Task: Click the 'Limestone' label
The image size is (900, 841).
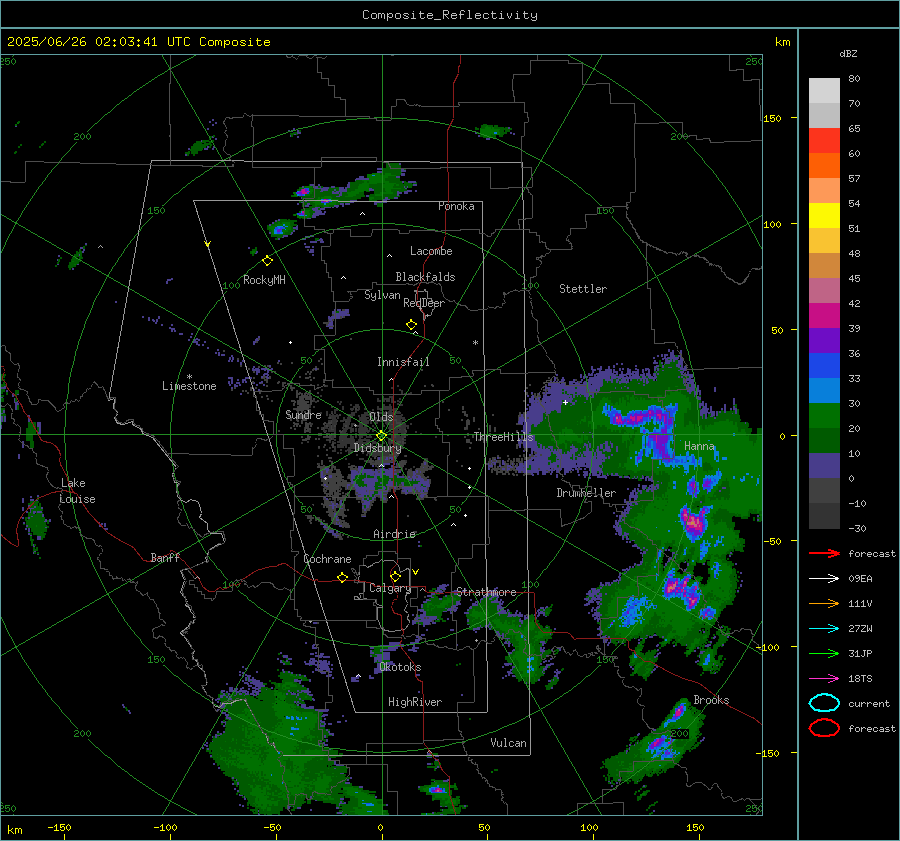Action: pos(189,386)
